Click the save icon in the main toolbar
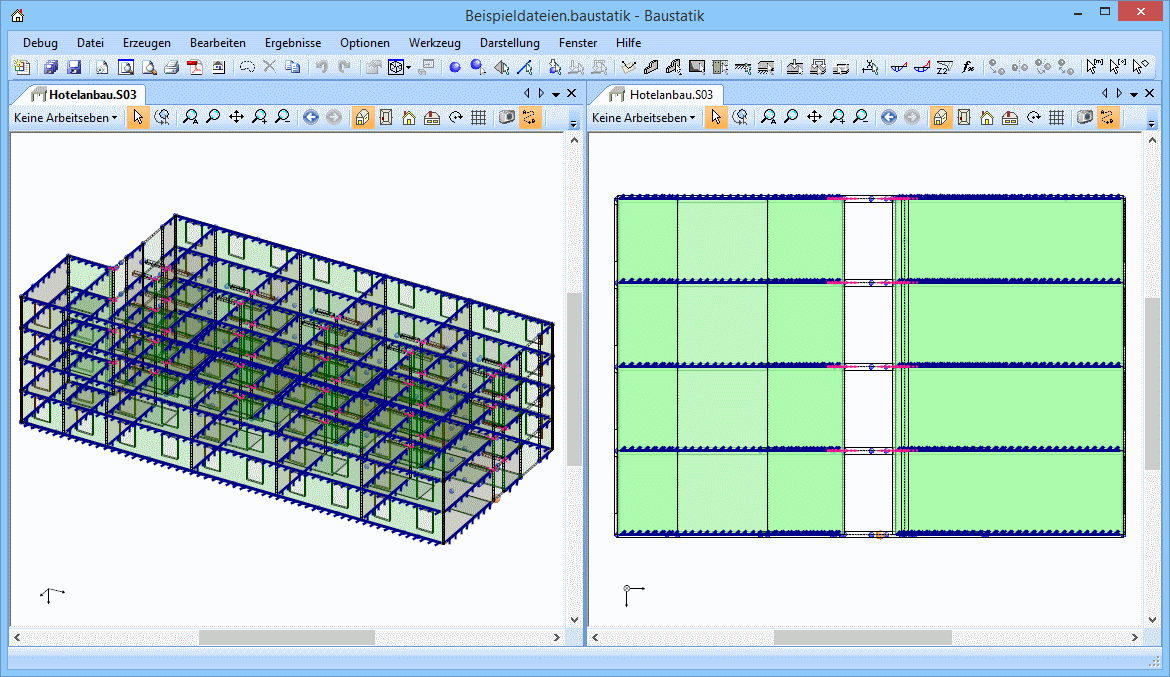The height and width of the screenshot is (677, 1170). [74, 67]
